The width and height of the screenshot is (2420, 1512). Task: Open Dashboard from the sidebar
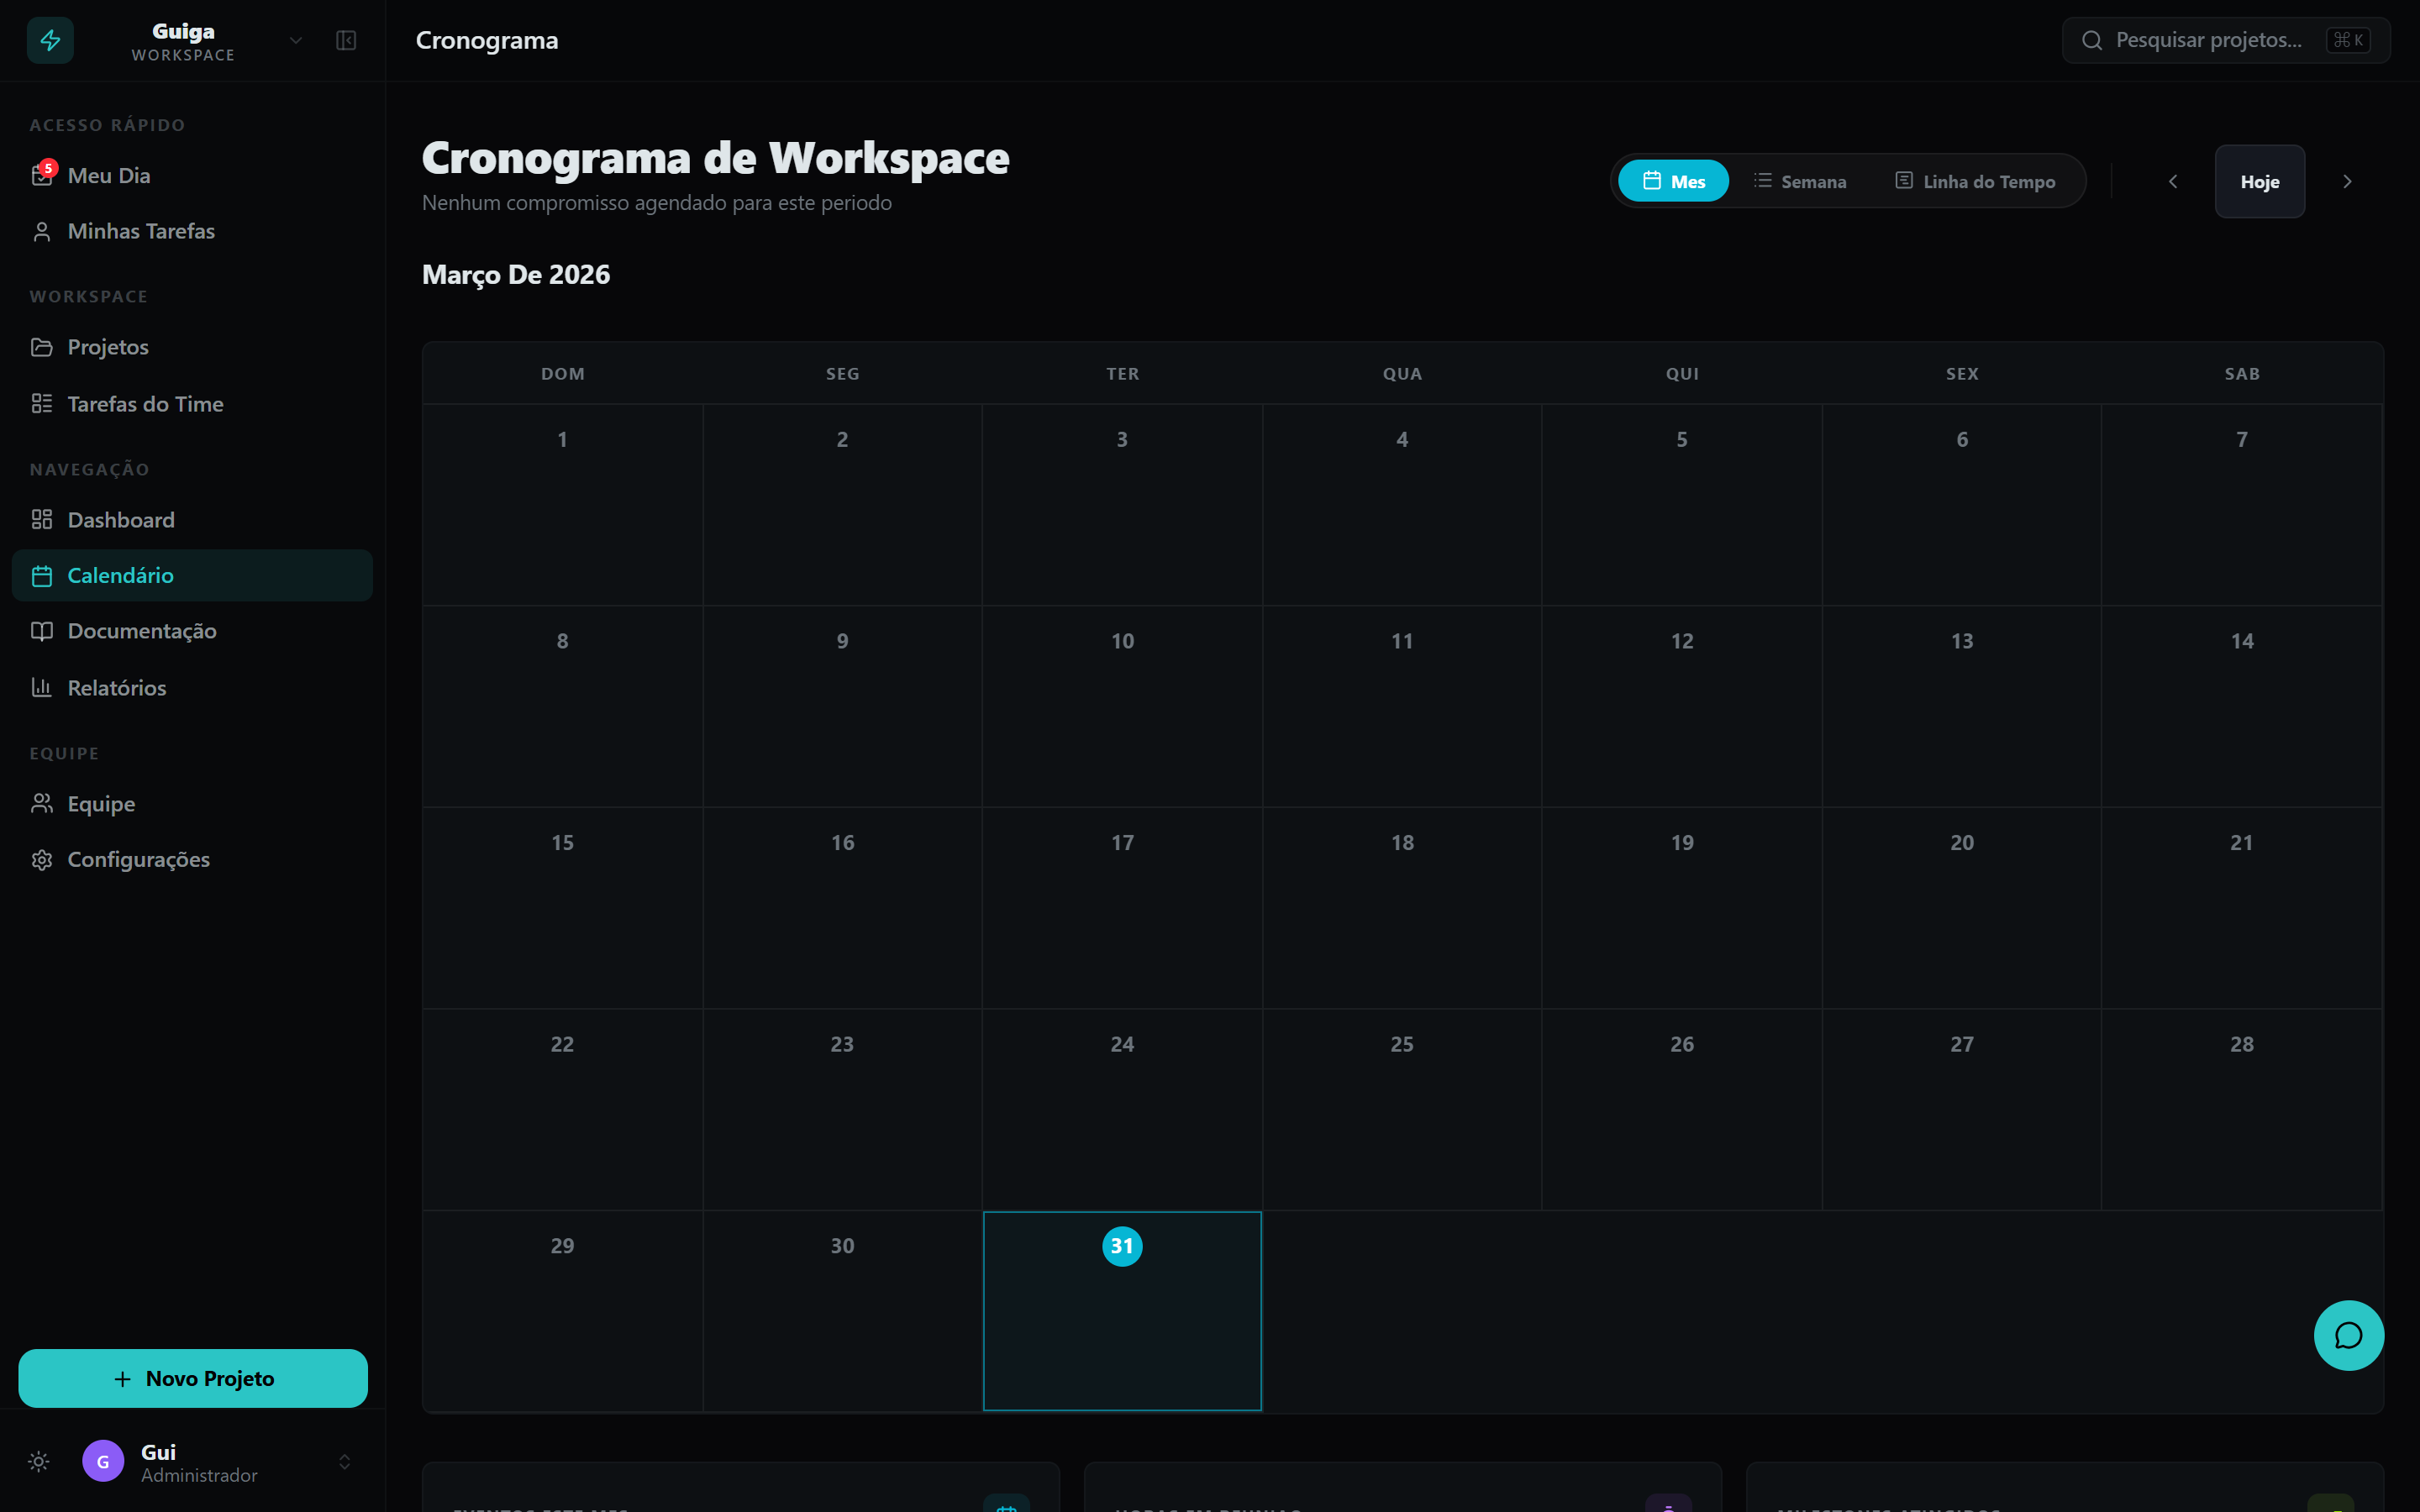point(121,519)
